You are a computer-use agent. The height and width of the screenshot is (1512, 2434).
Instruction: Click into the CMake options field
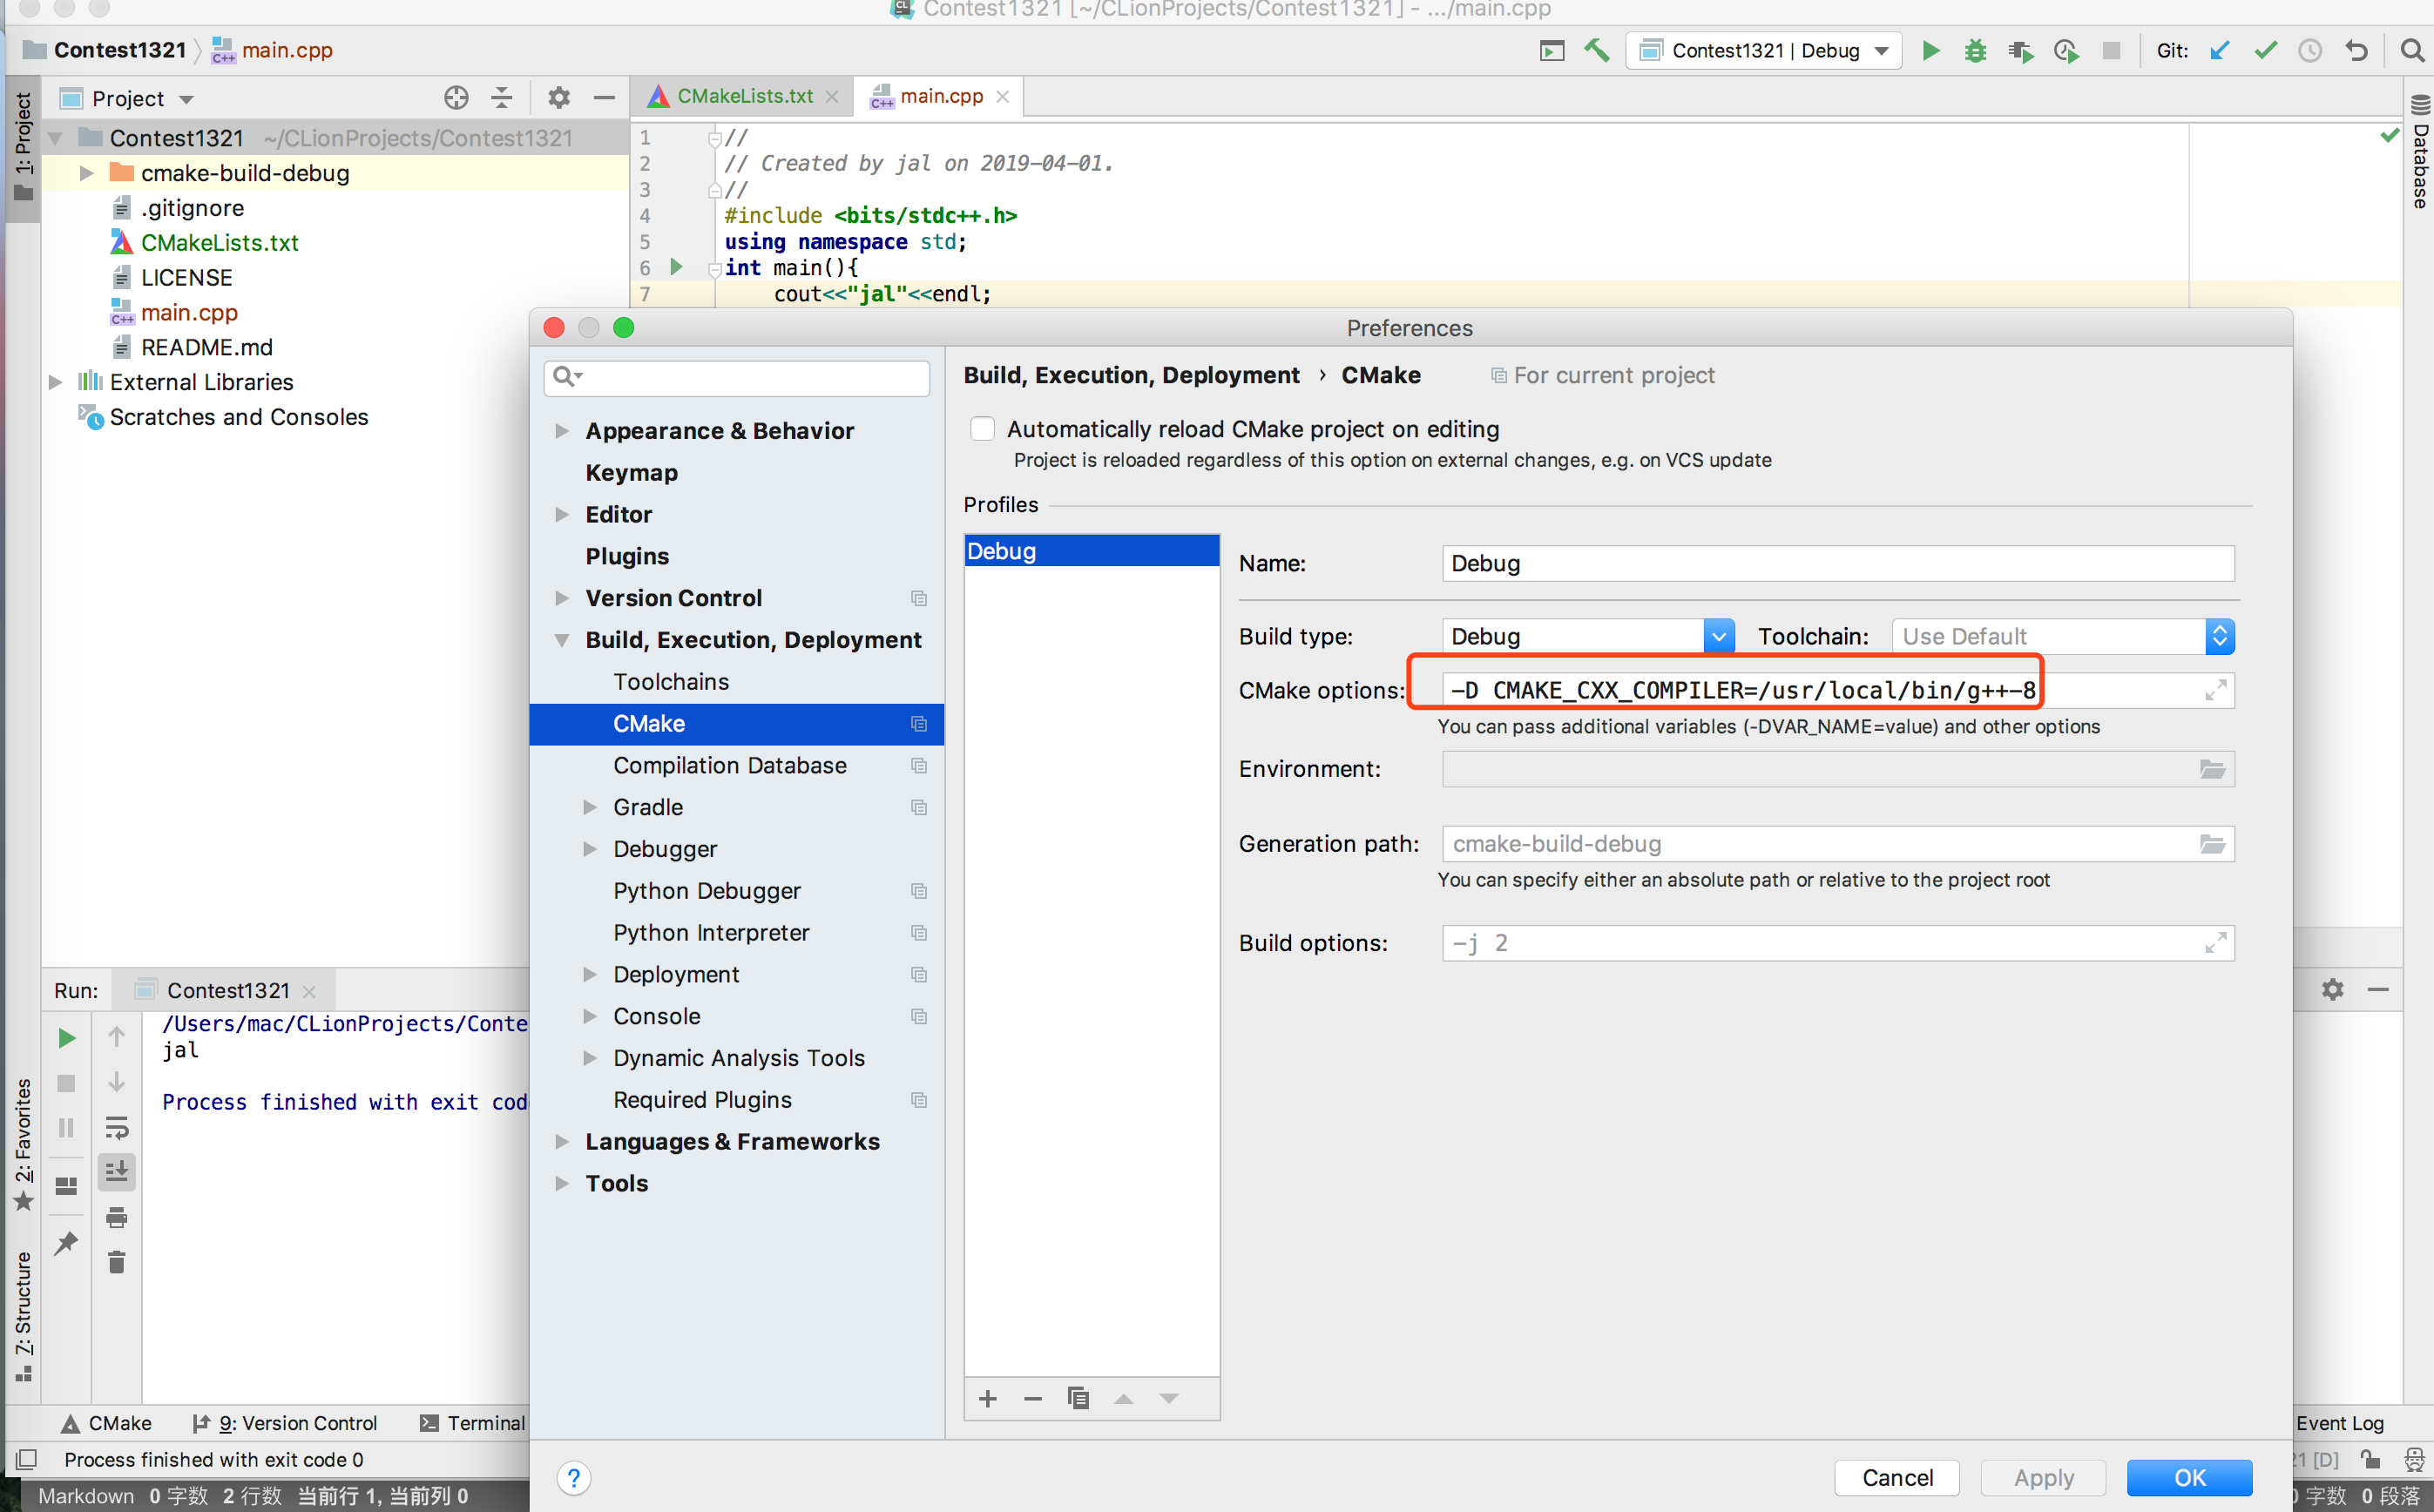pyautogui.click(x=1800, y=690)
